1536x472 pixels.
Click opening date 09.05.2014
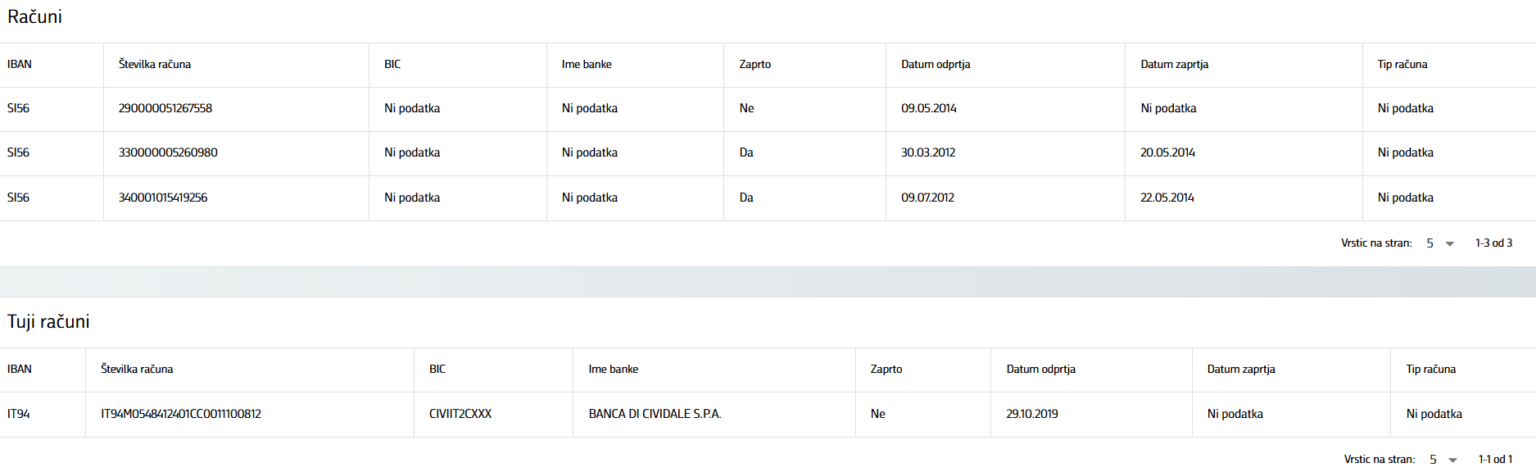[930, 108]
